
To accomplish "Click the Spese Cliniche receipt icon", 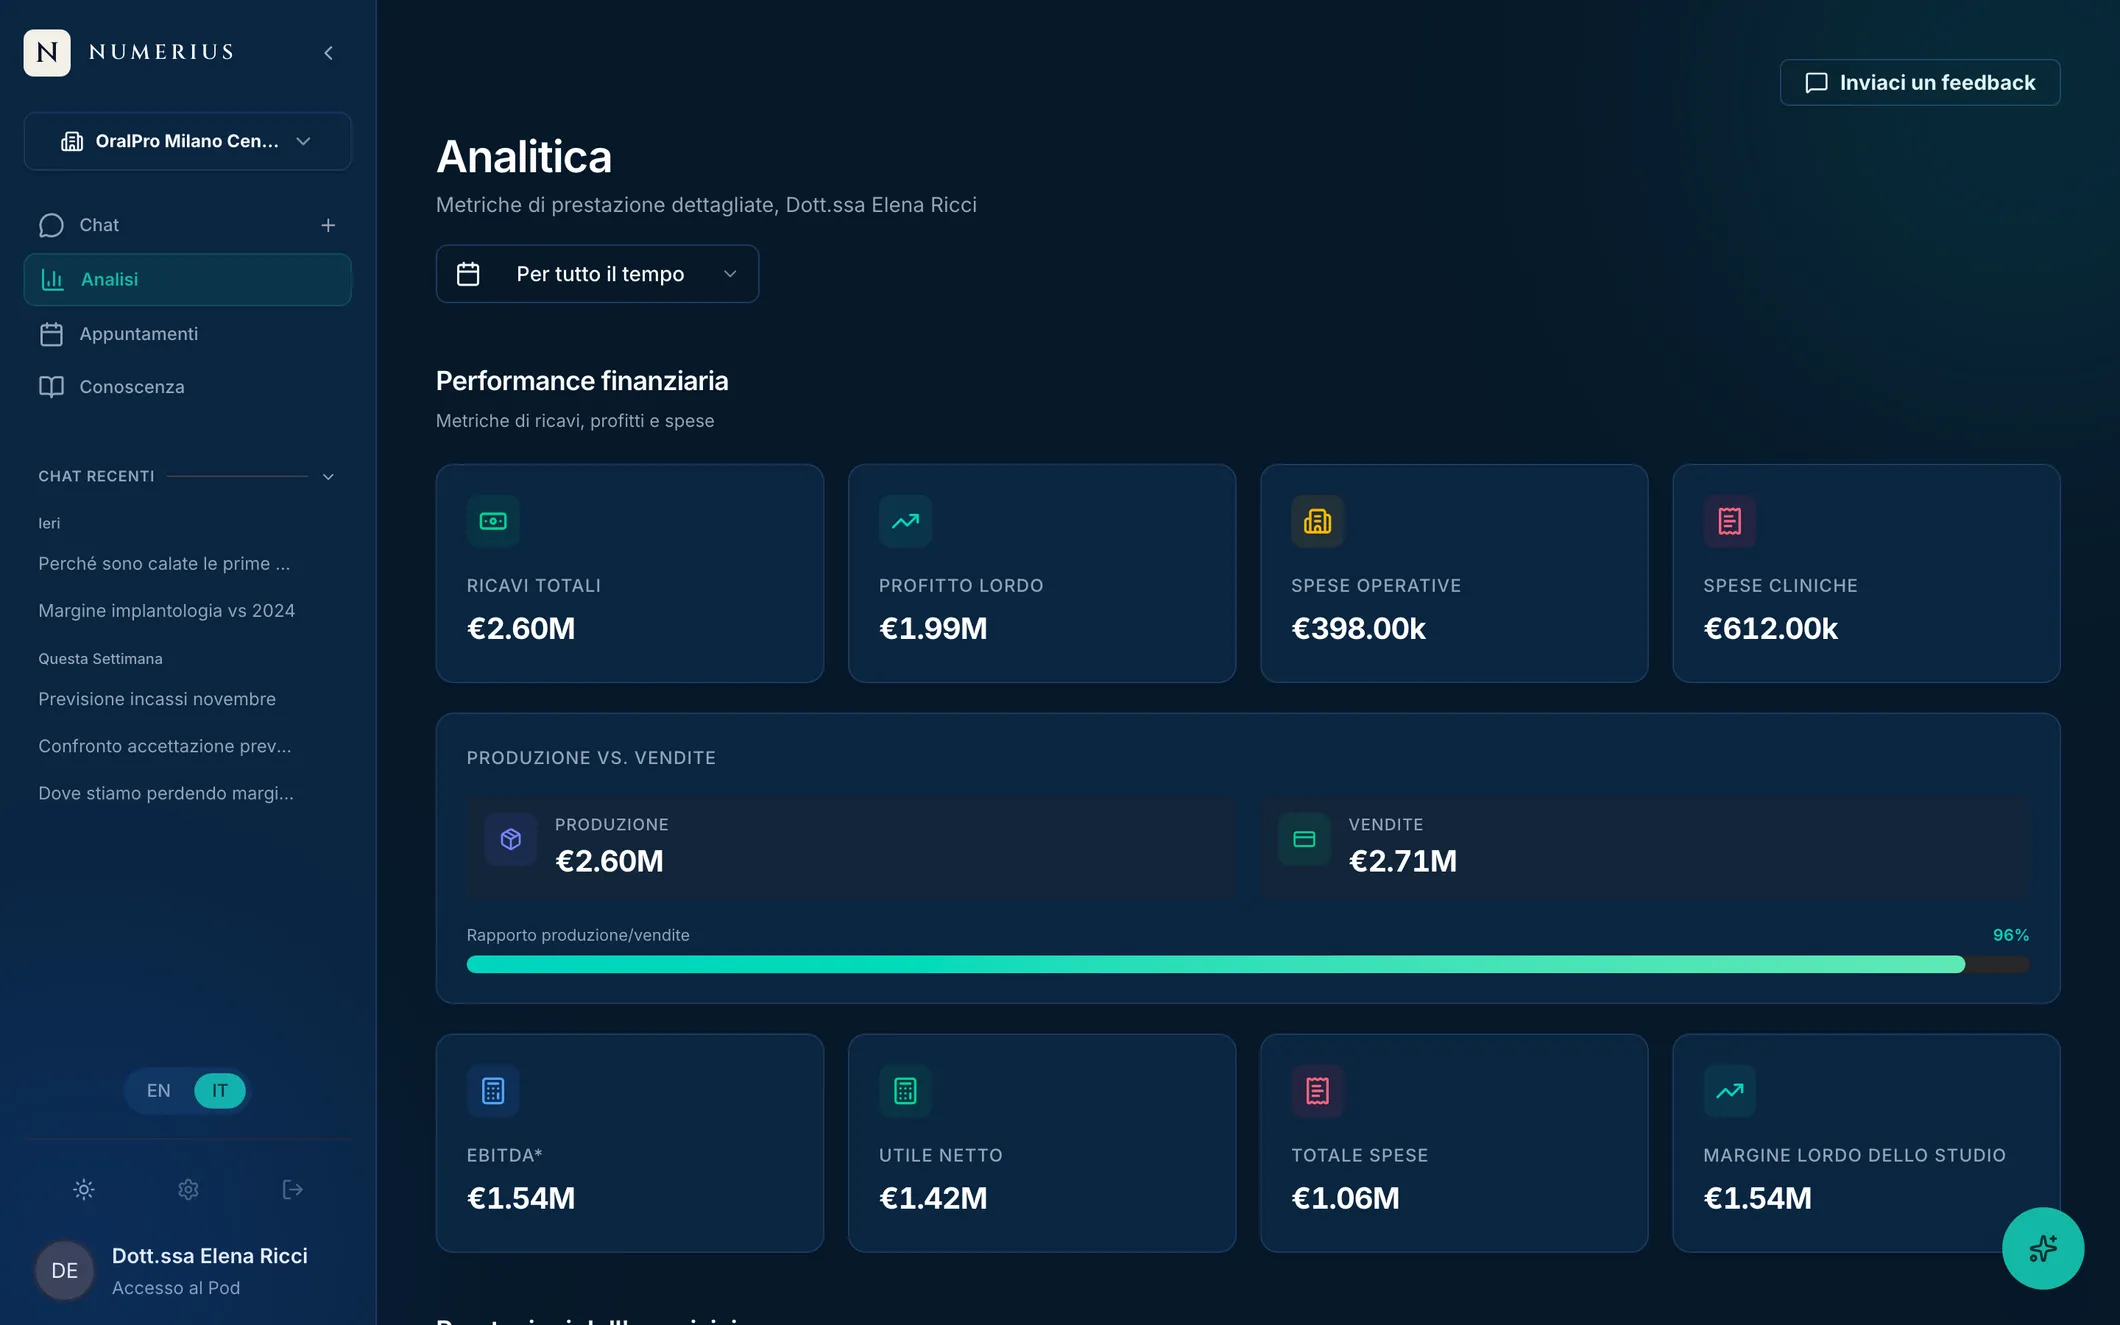I will pyautogui.click(x=1730, y=521).
